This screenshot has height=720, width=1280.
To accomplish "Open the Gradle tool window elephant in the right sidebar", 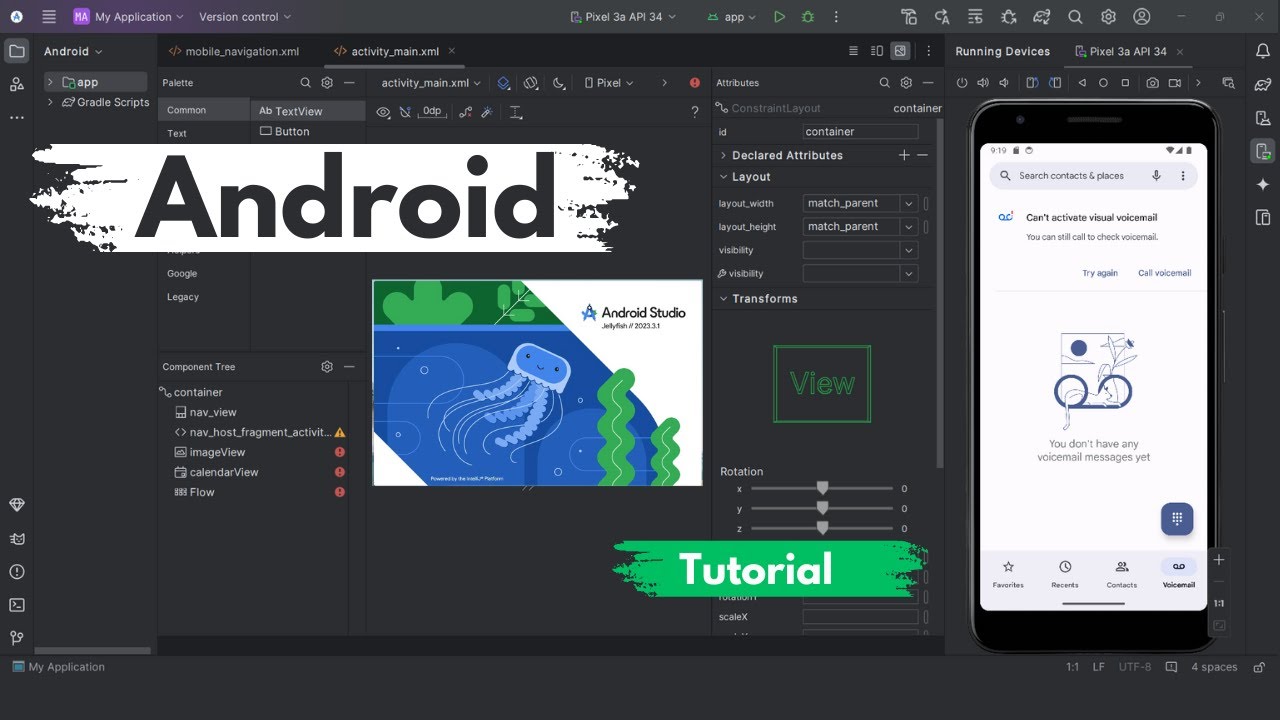I will (x=1263, y=85).
